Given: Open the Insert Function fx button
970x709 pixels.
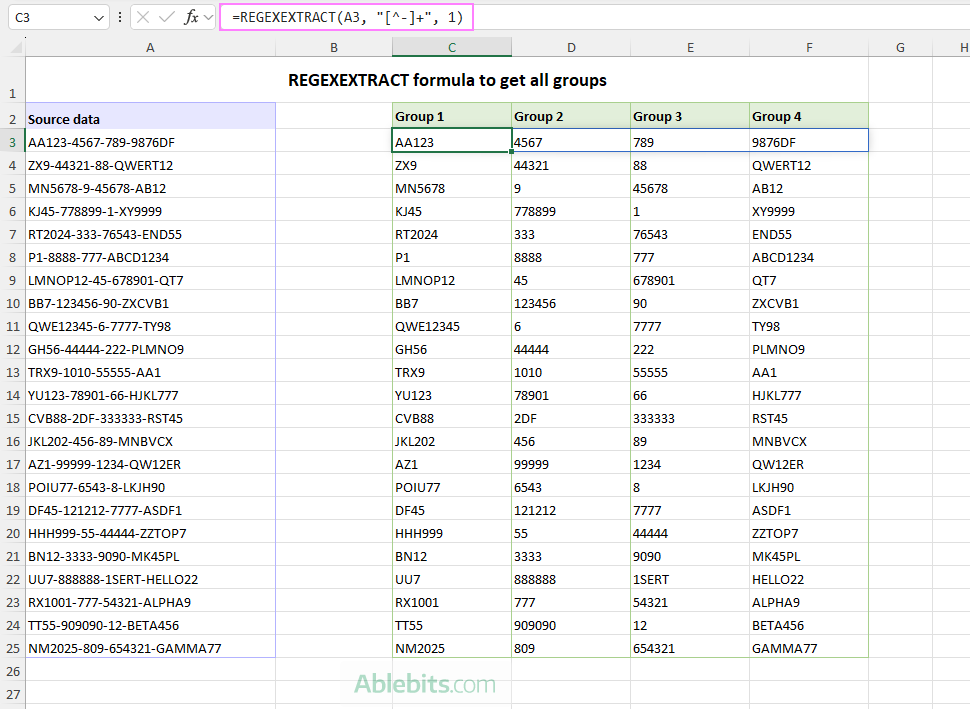Looking at the screenshot, I should [x=191, y=17].
